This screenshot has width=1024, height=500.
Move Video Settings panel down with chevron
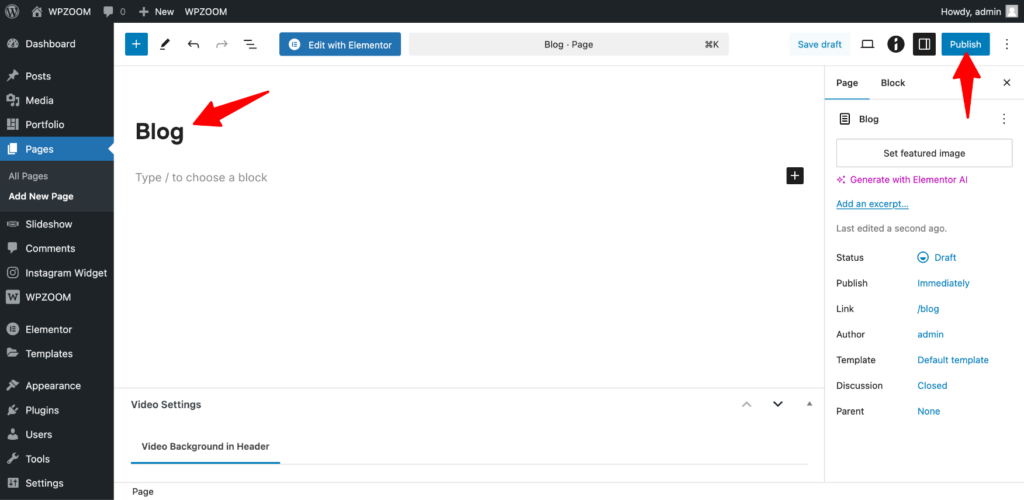(x=777, y=404)
